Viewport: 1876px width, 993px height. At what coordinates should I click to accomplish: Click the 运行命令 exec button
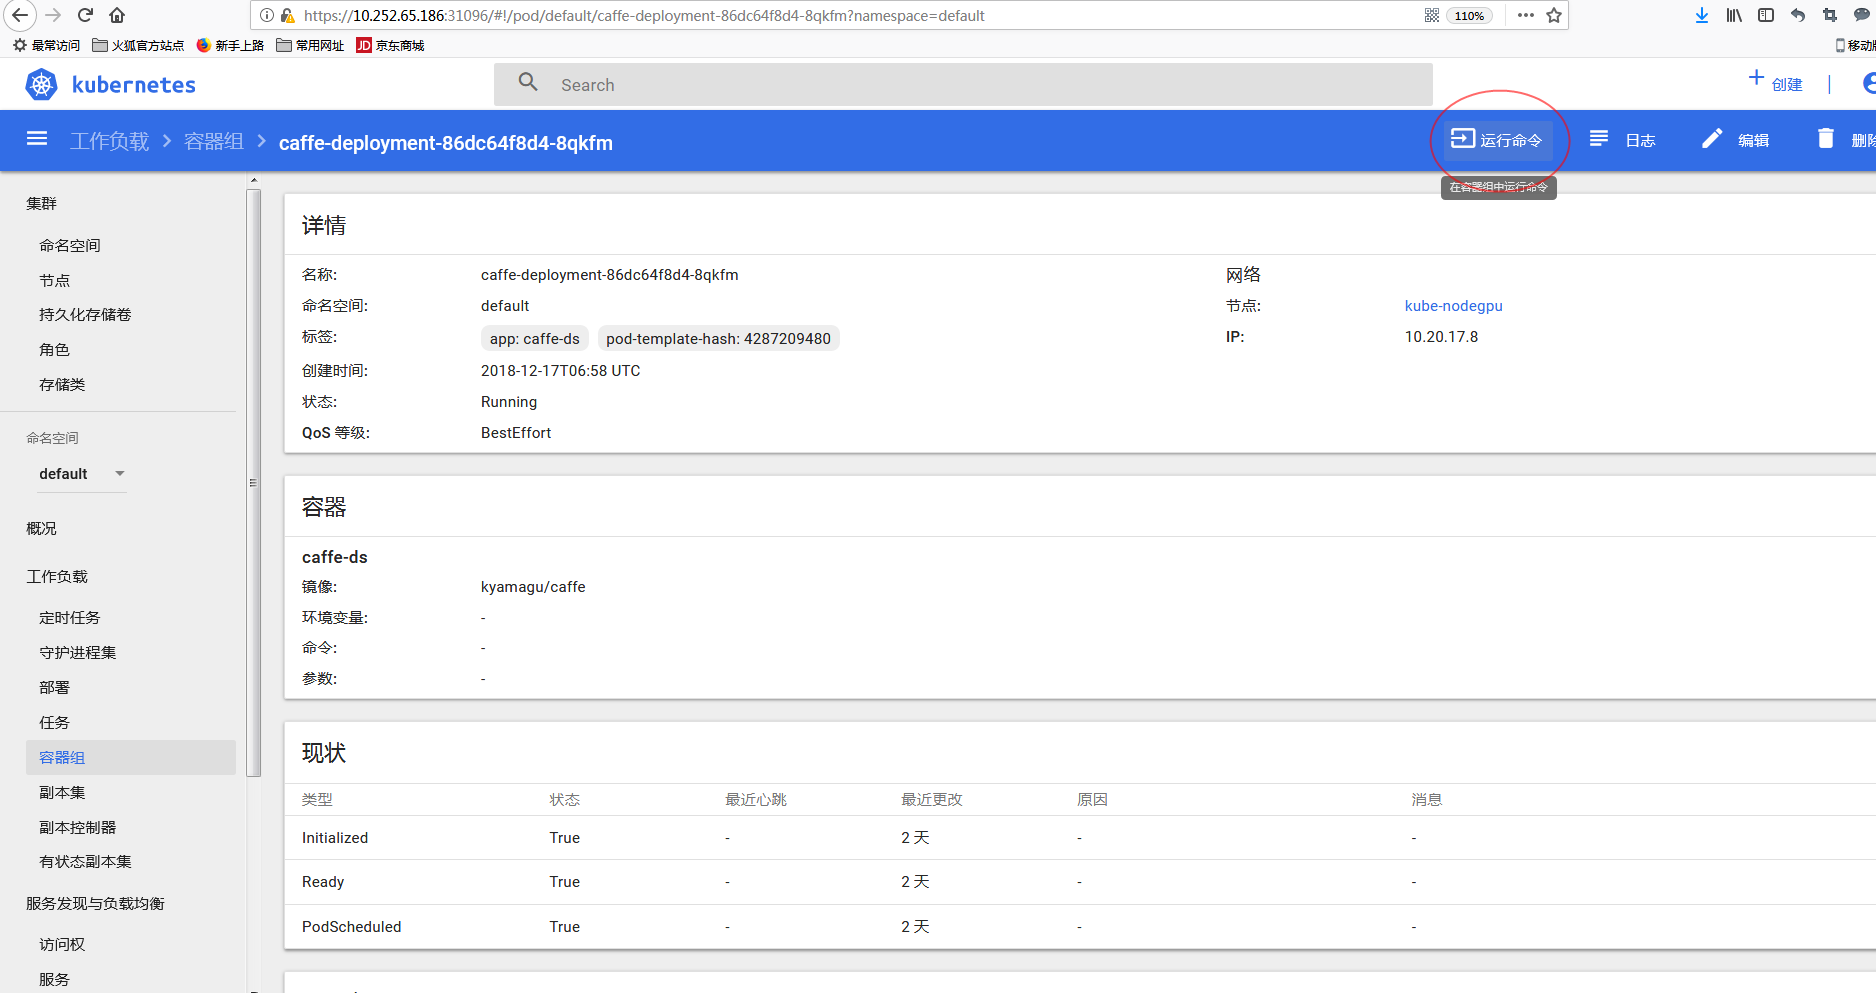click(x=1497, y=140)
